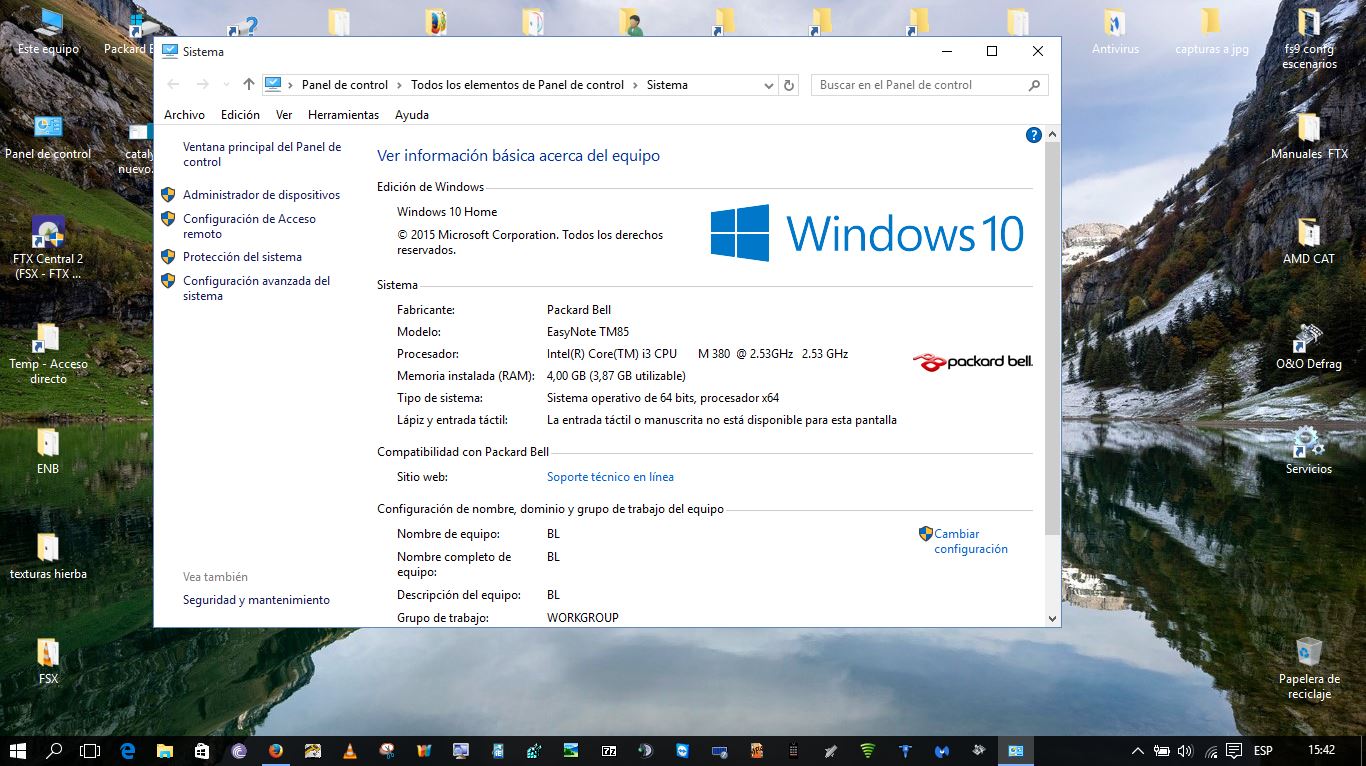Click green Wi-Fi signal taskbar icon
The image size is (1366, 766).
click(x=867, y=750)
